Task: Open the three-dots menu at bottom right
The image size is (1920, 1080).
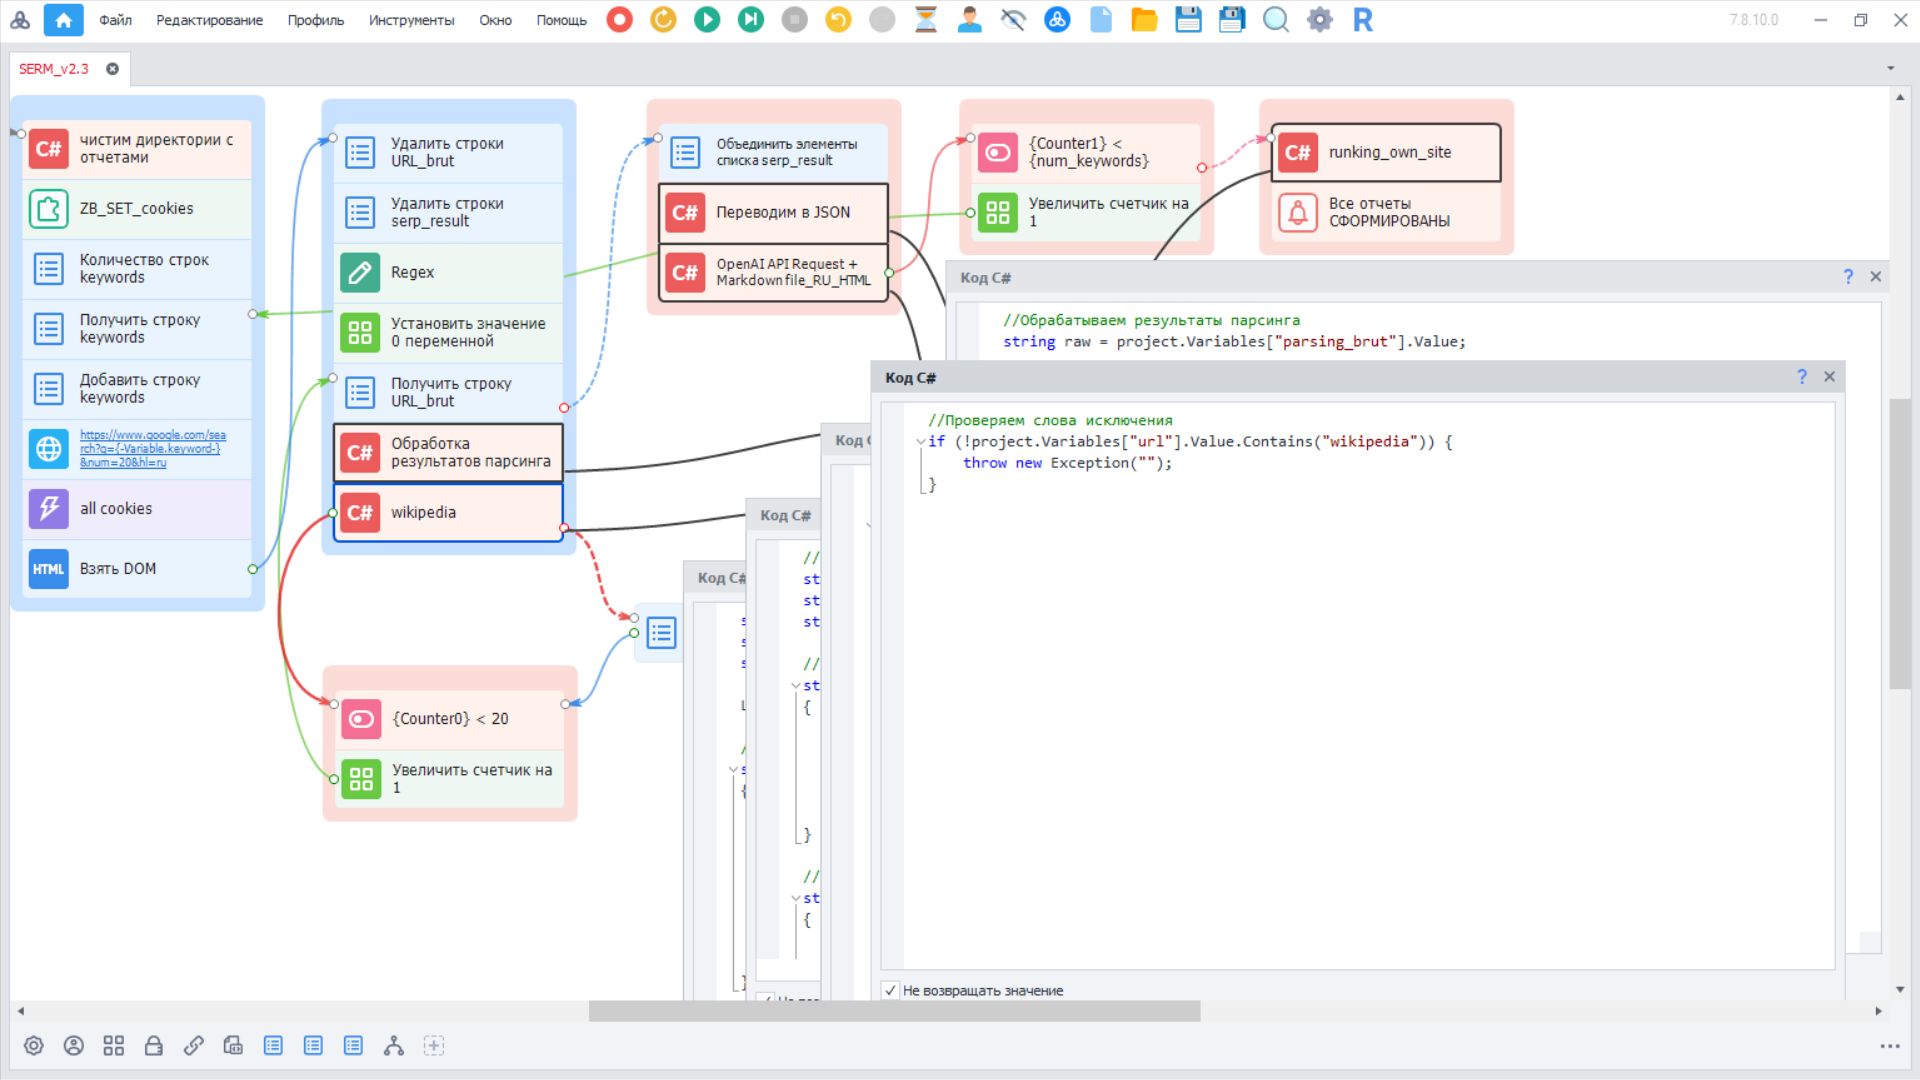Action: [1889, 1046]
